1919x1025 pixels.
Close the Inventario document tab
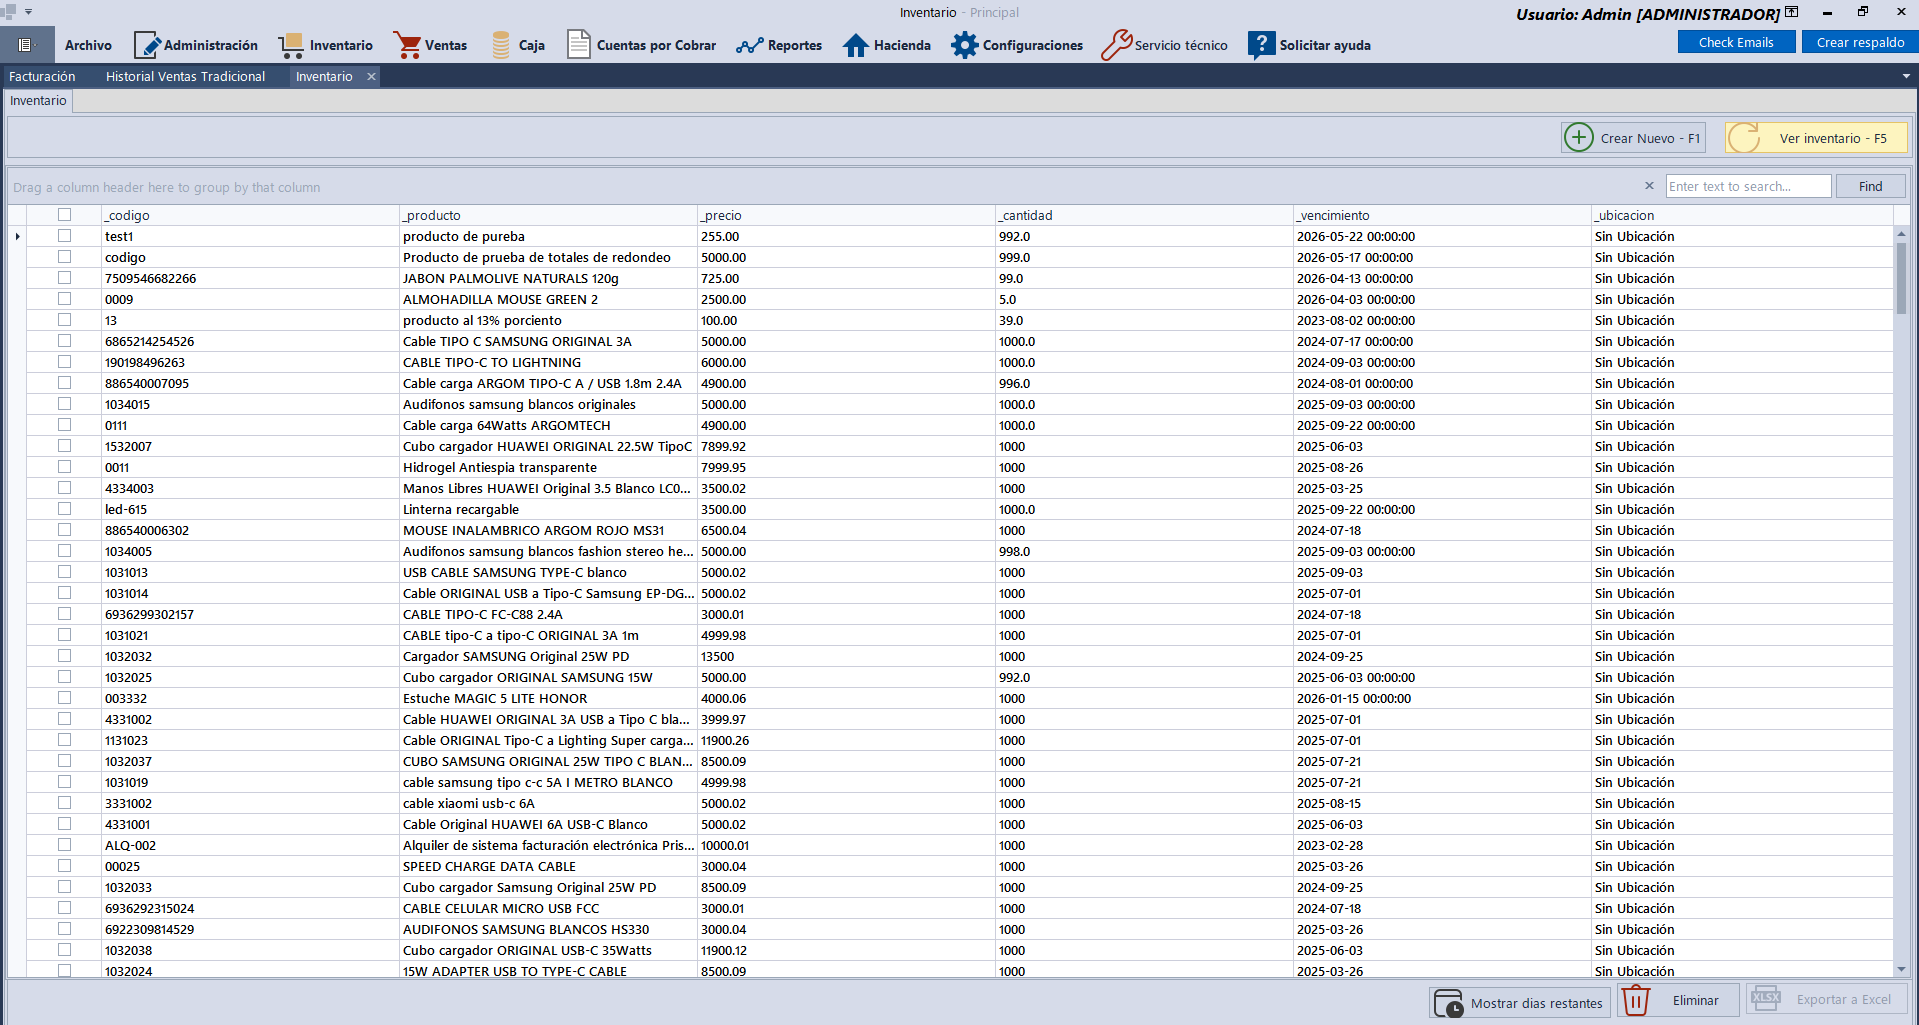371,76
